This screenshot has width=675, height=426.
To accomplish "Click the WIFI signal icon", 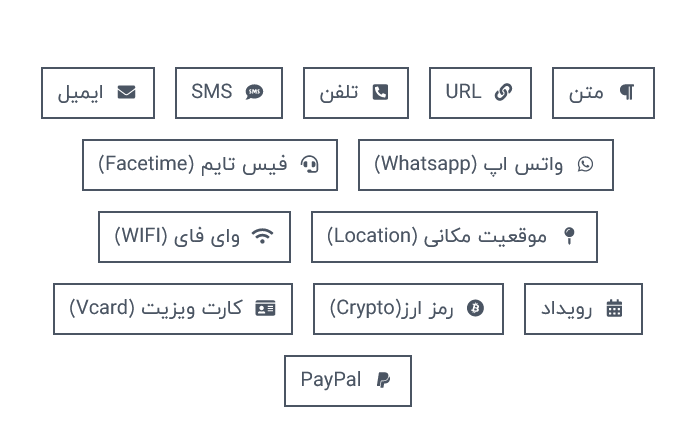I will coord(263,237).
